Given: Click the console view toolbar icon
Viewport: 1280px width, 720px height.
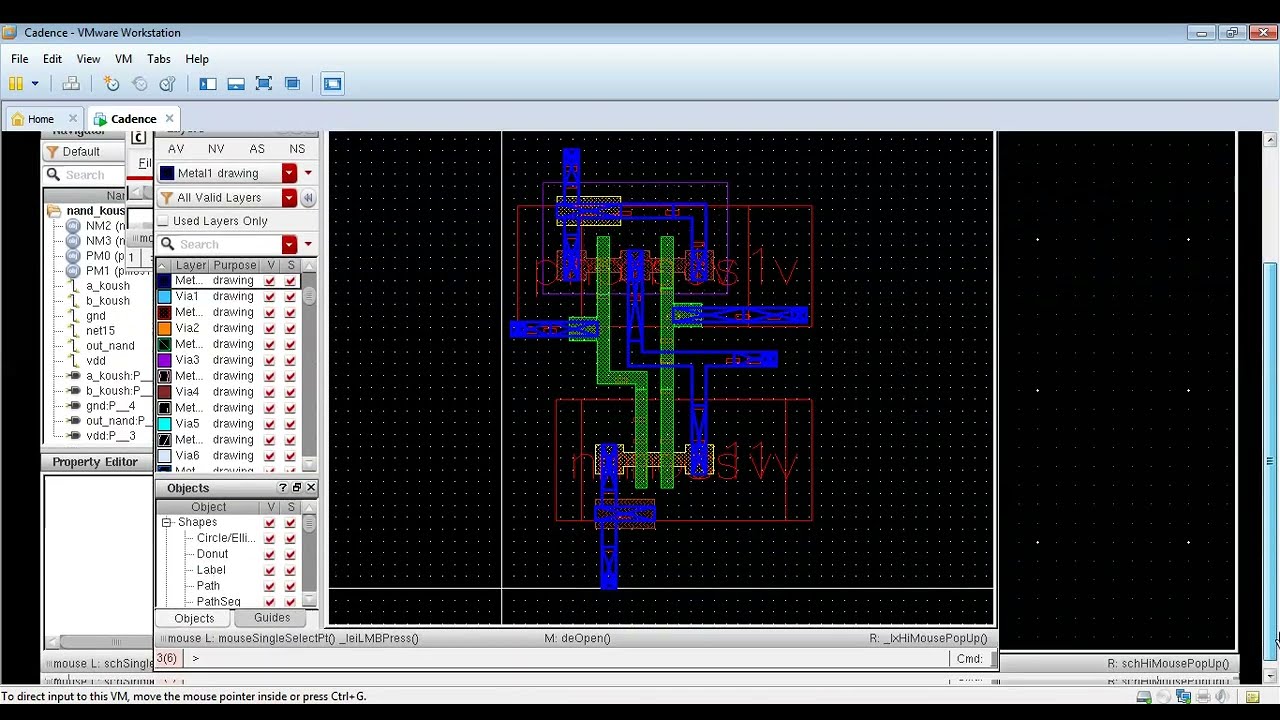Looking at the screenshot, I should (333, 84).
